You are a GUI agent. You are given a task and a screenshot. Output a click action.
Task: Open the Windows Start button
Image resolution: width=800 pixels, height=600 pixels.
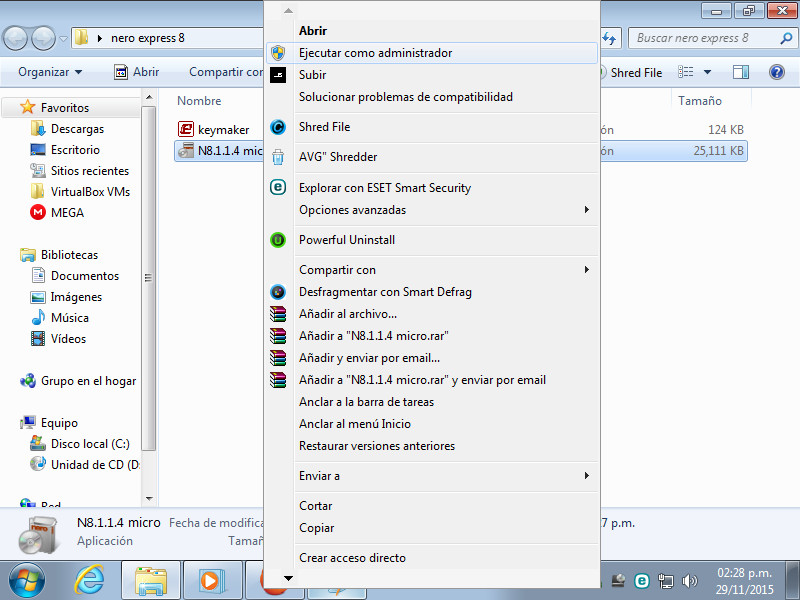[27, 581]
